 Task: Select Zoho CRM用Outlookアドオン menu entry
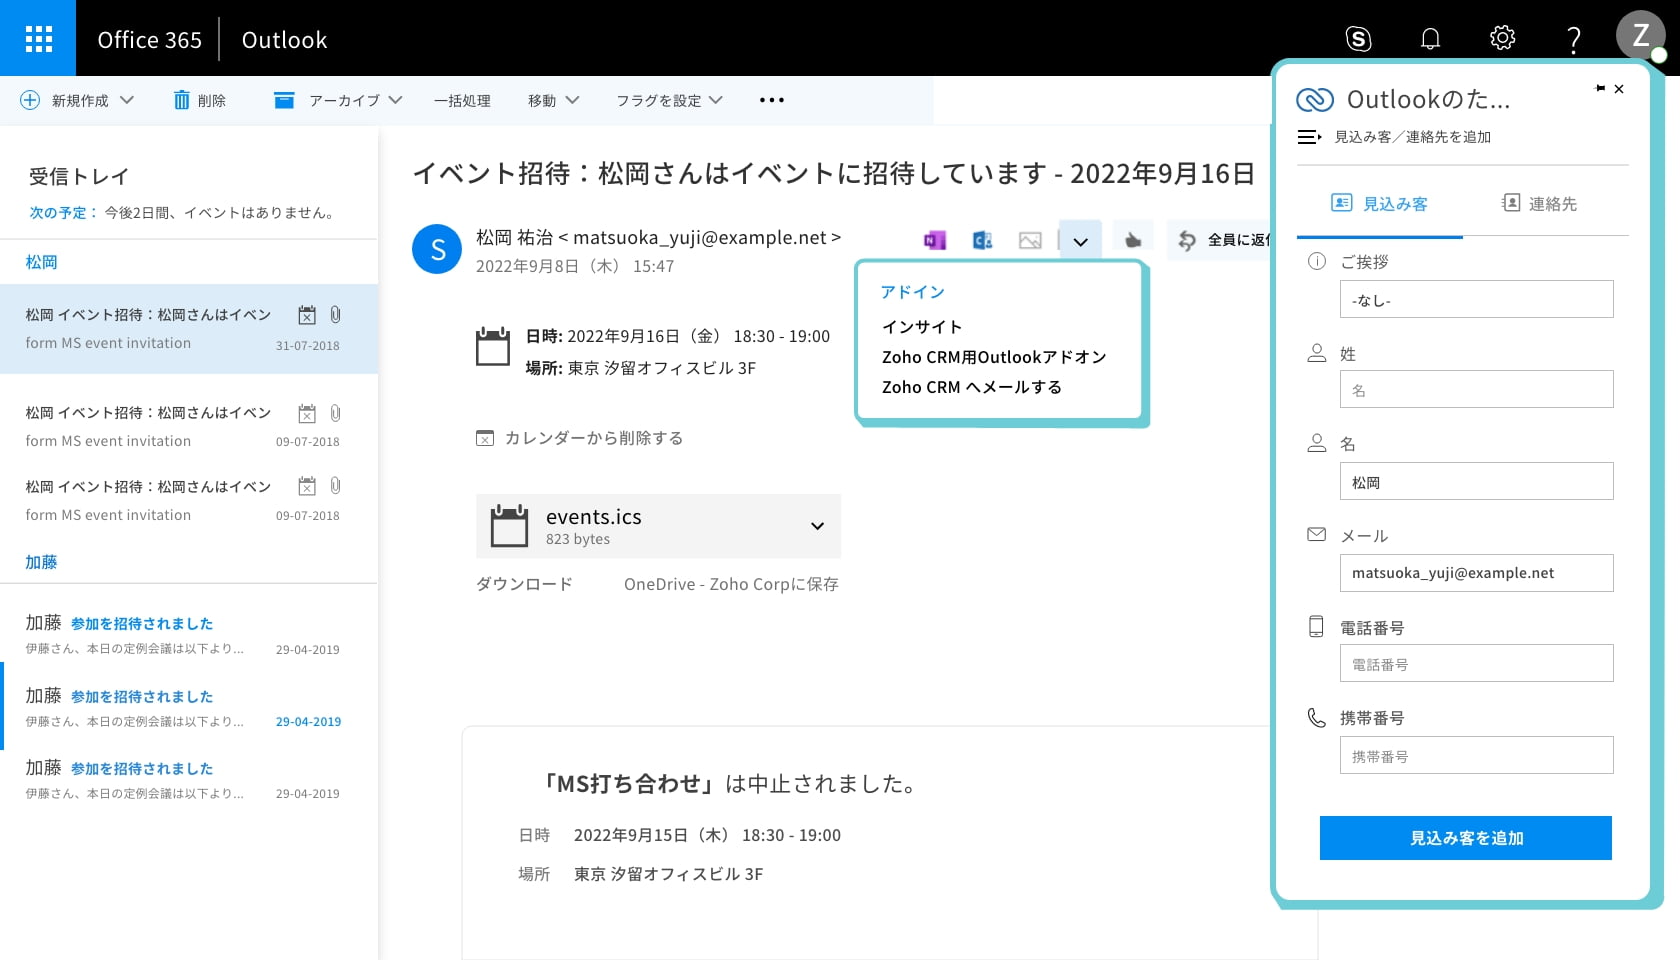pyautogui.click(x=993, y=357)
